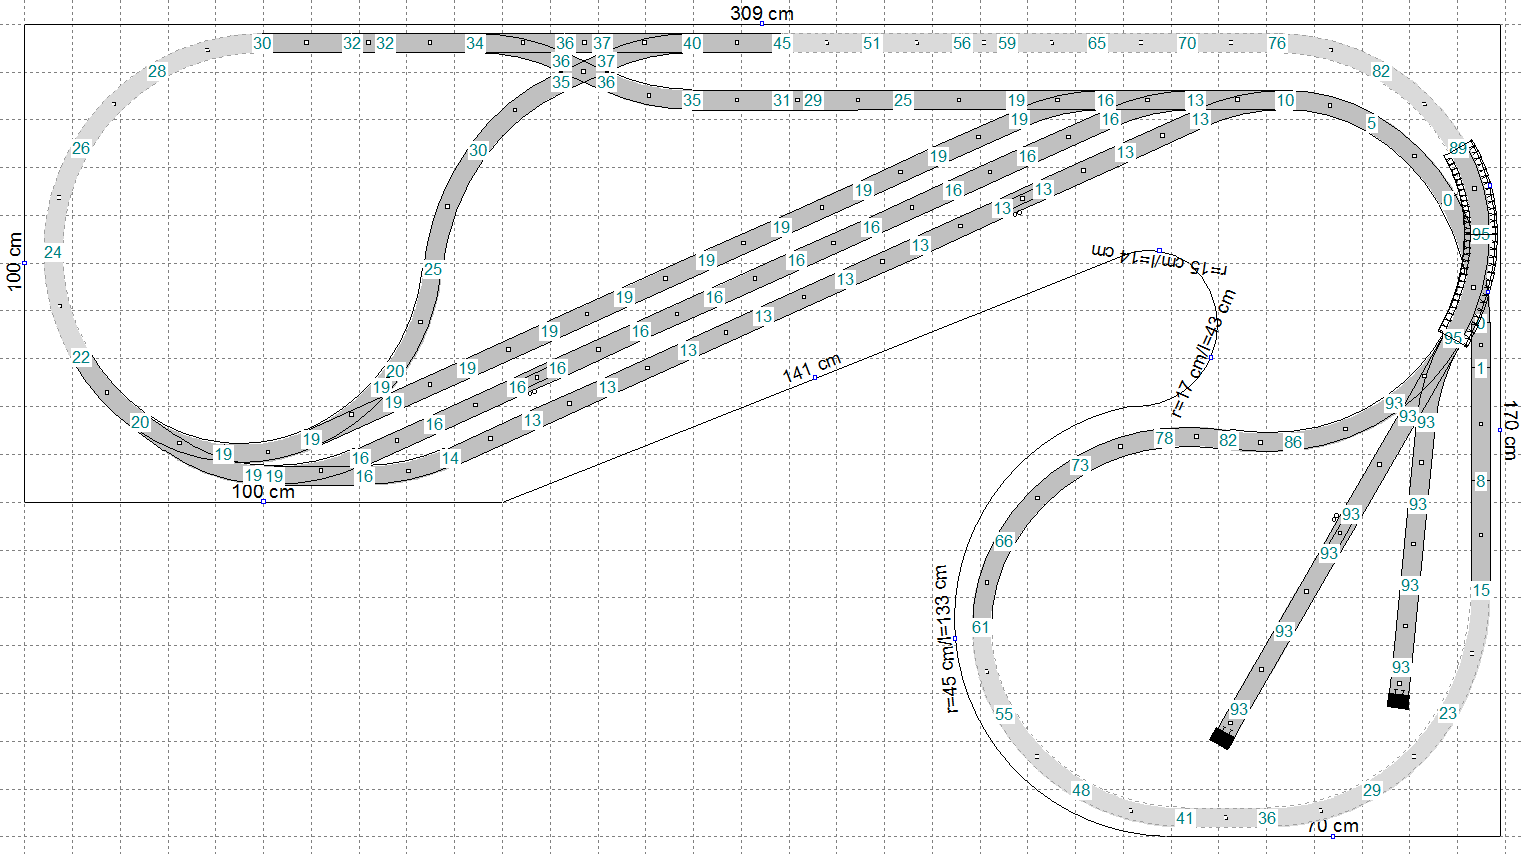
Task: Click the upside-down r=15 cm/l=14 cm label
Action: [x=1160, y=259]
